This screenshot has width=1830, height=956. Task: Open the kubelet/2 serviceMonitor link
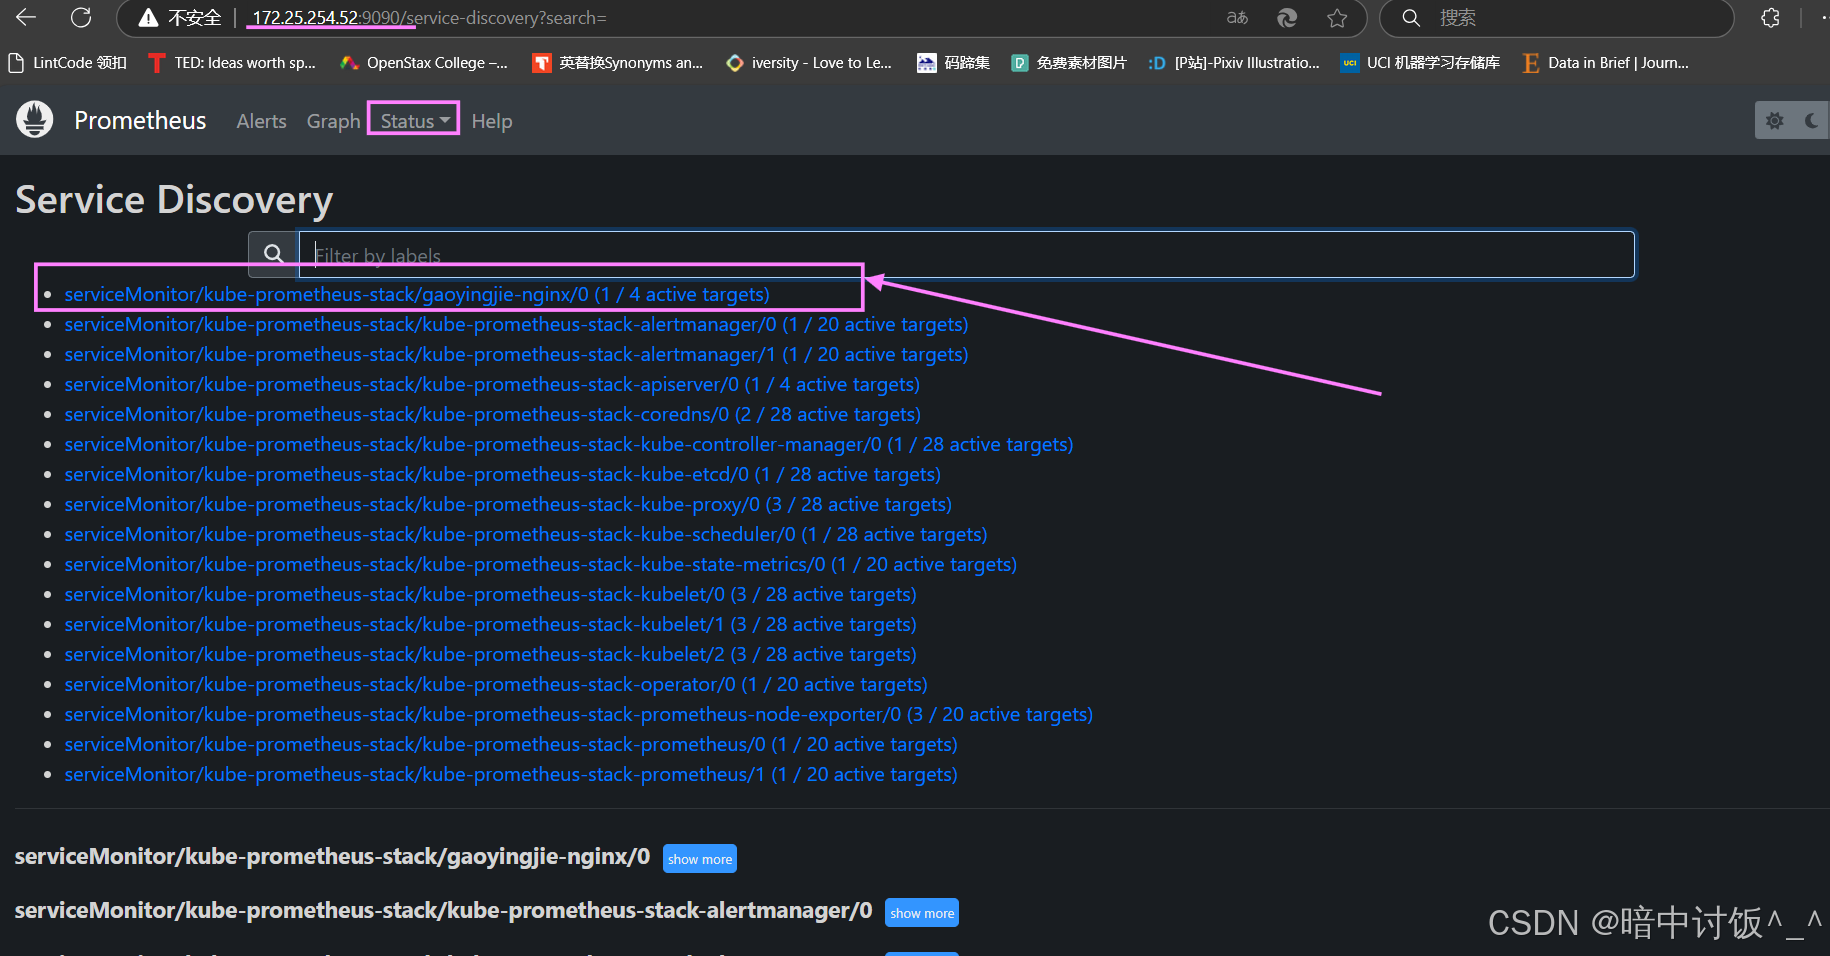pos(490,654)
